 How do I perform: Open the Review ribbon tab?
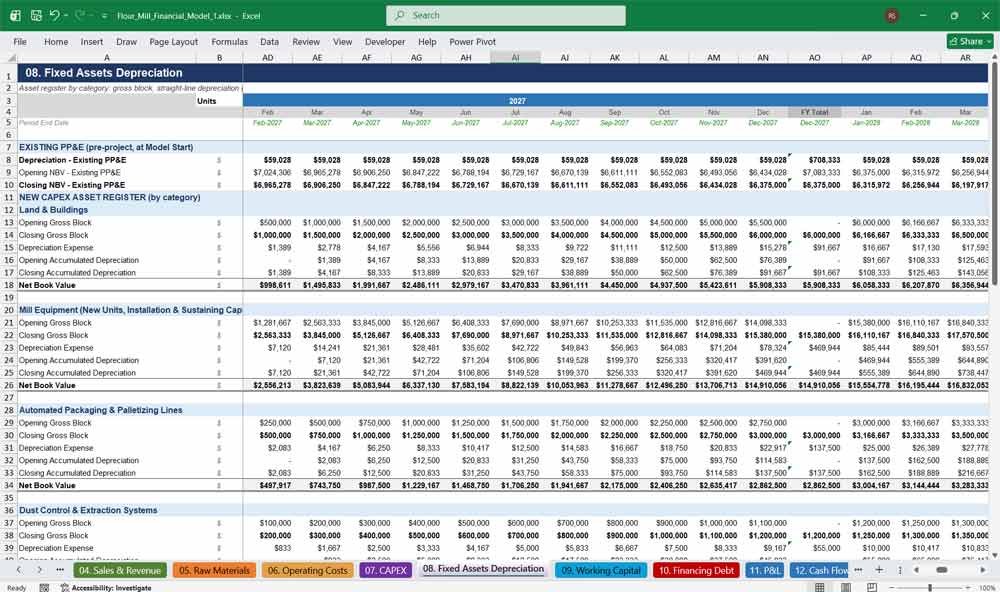click(x=306, y=41)
